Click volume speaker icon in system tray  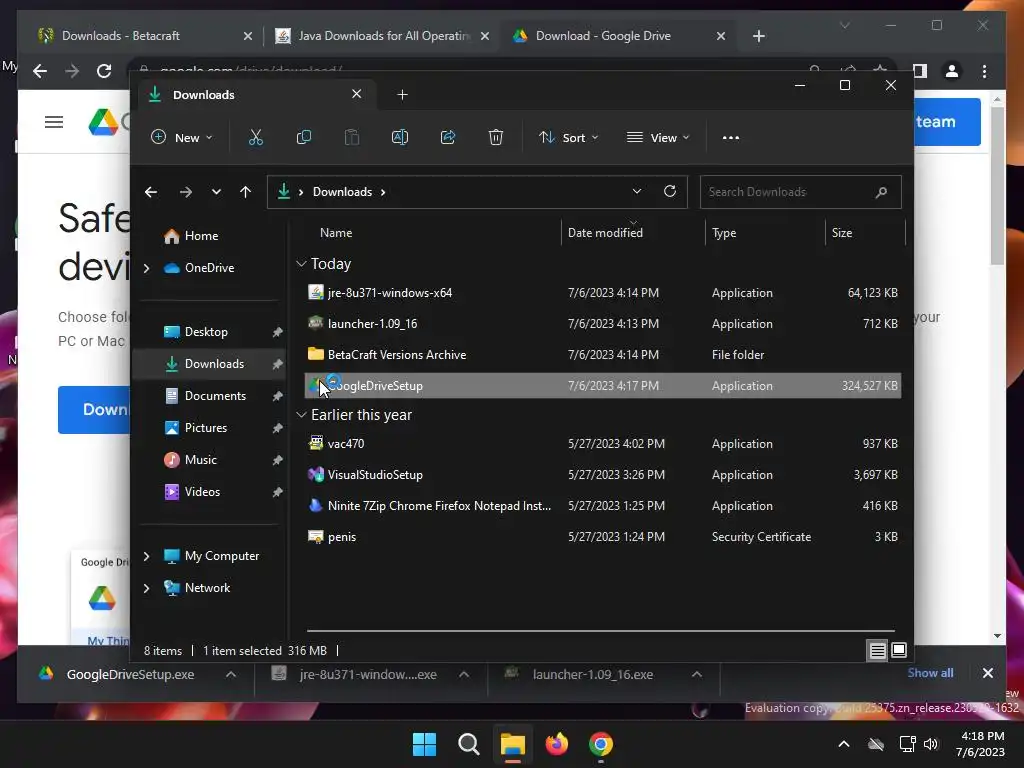[x=931, y=744]
